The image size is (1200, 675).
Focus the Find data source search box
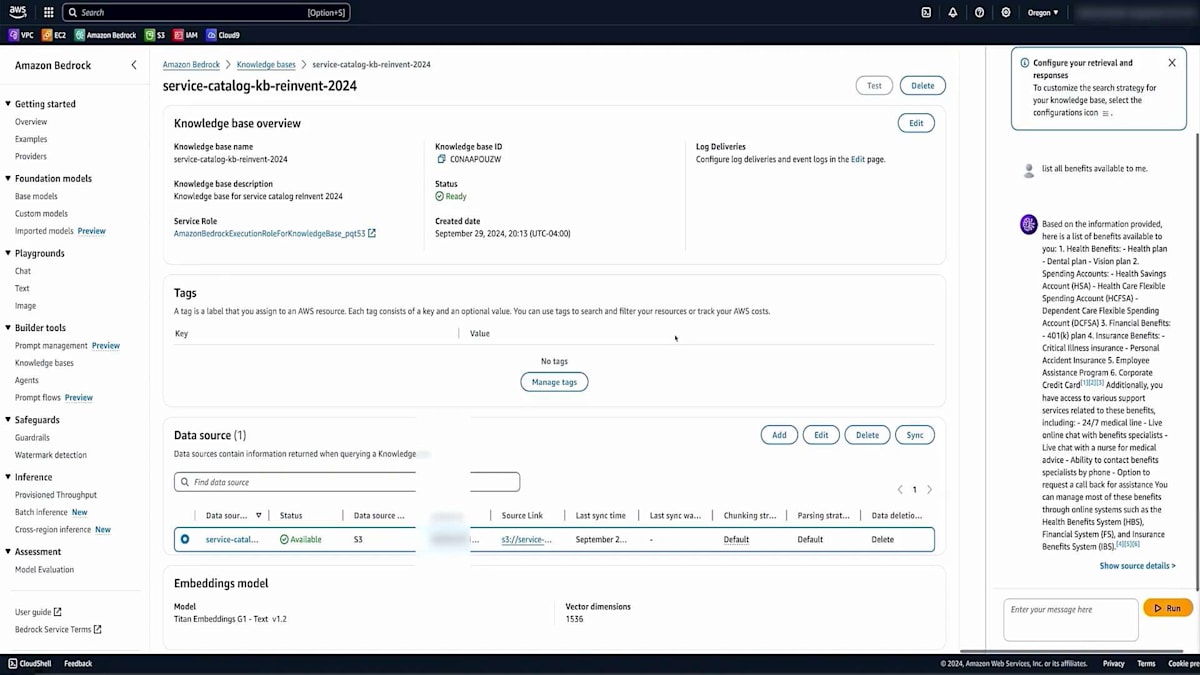[347, 482]
